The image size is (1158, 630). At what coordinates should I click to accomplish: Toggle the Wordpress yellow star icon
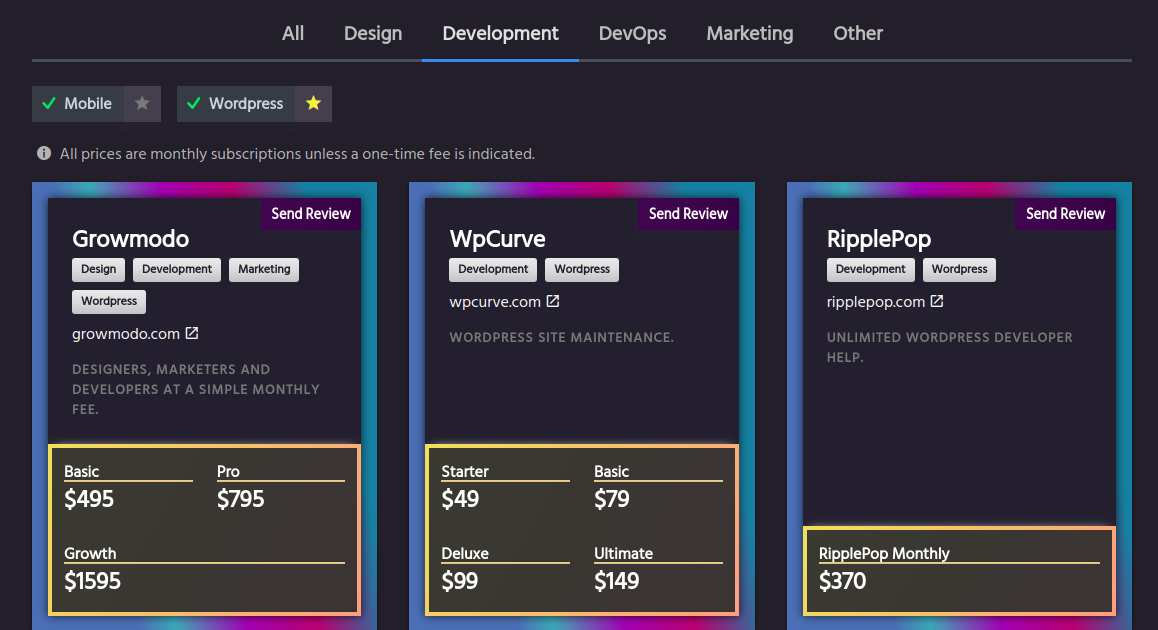click(x=313, y=103)
